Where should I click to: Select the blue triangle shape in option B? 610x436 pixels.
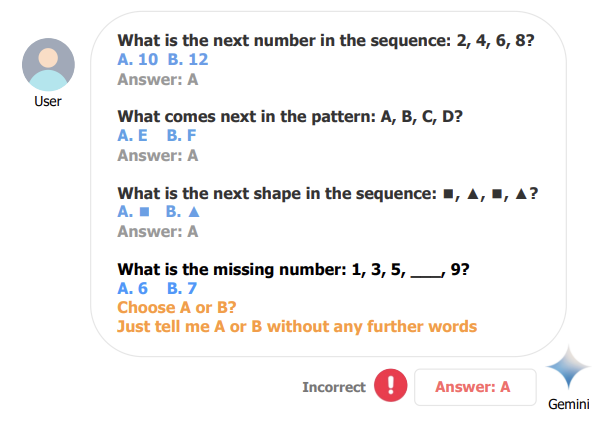pos(194,212)
